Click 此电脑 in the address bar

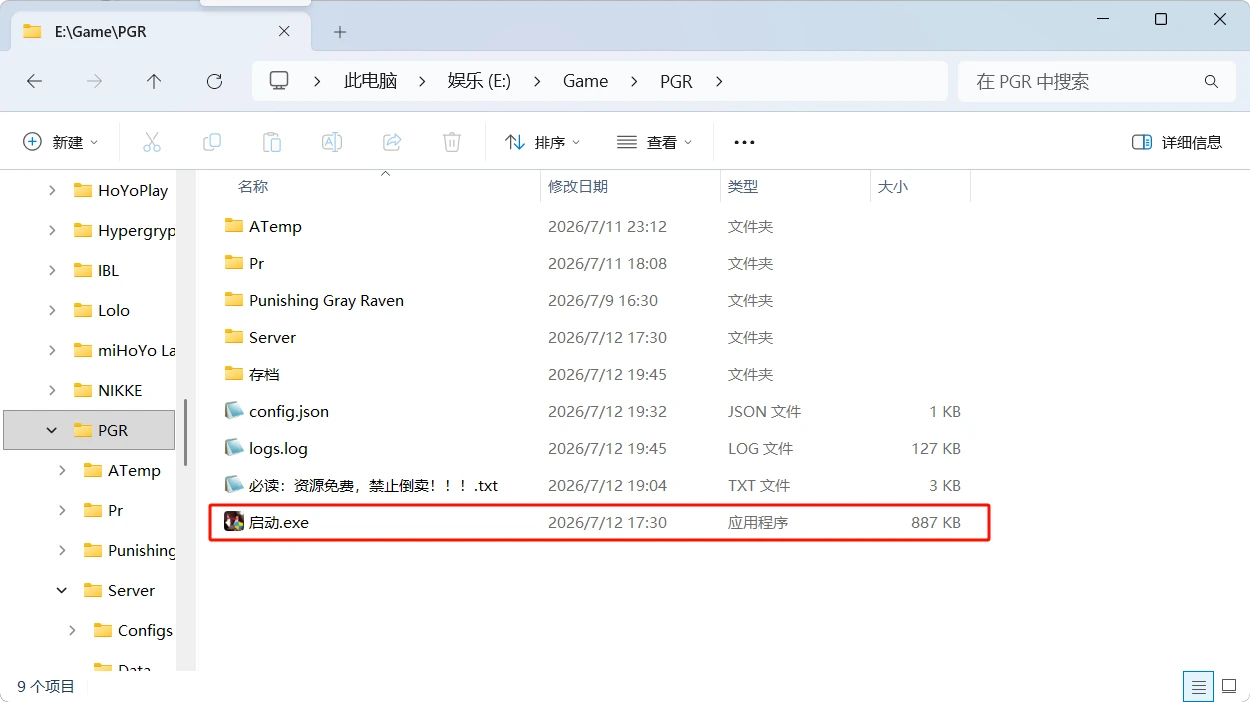tap(370, 82)
